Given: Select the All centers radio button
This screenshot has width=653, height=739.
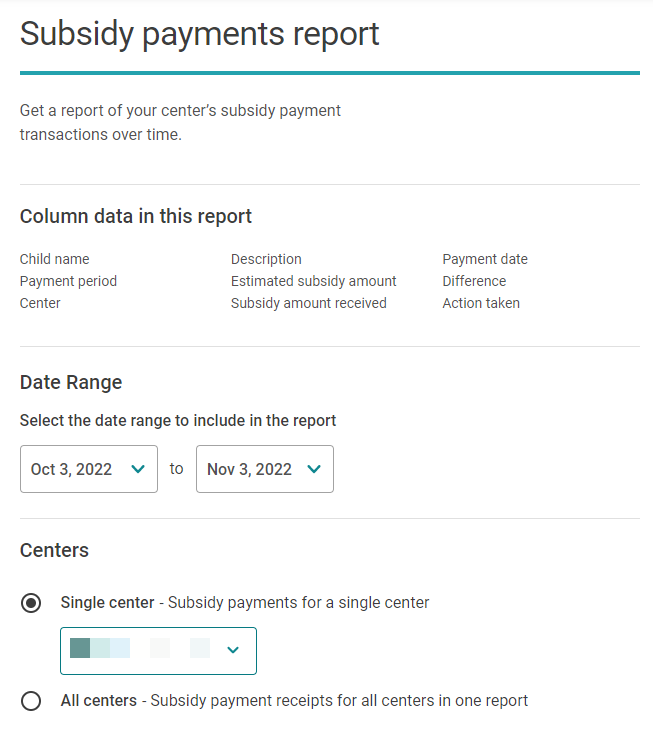Looking at the screenshot, I should (31, 701).
